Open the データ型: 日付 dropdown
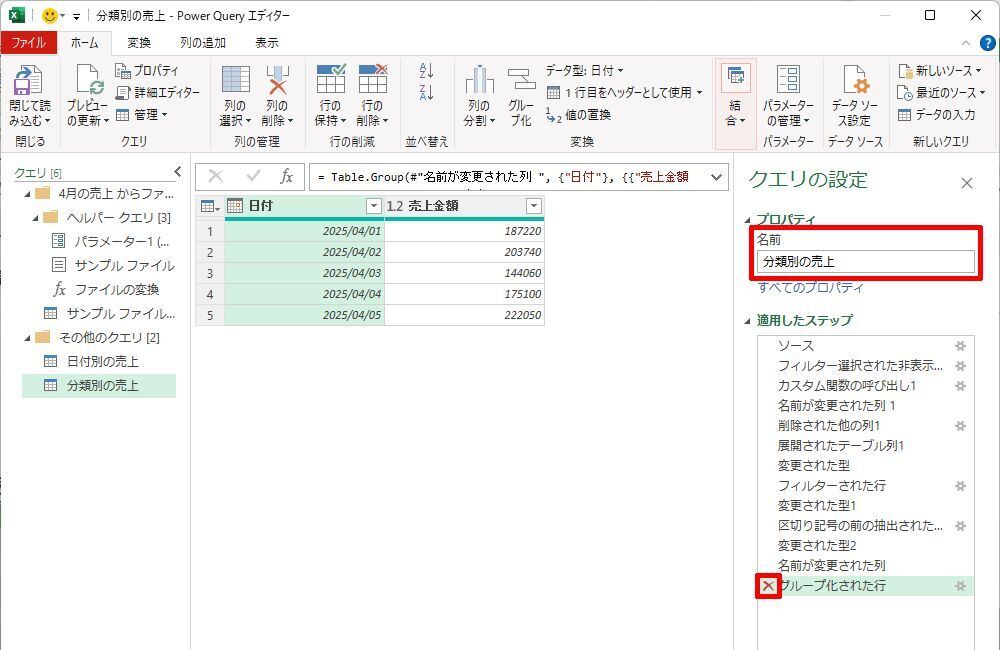1000x650 pixels. click(x=585, y=71)
